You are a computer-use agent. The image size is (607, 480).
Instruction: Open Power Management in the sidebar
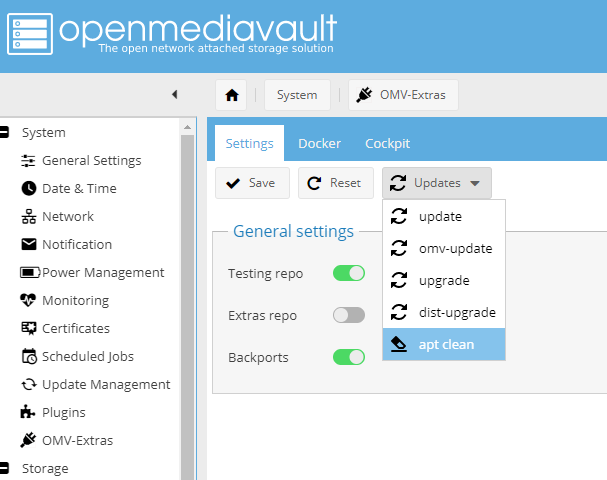coord(103,273)
